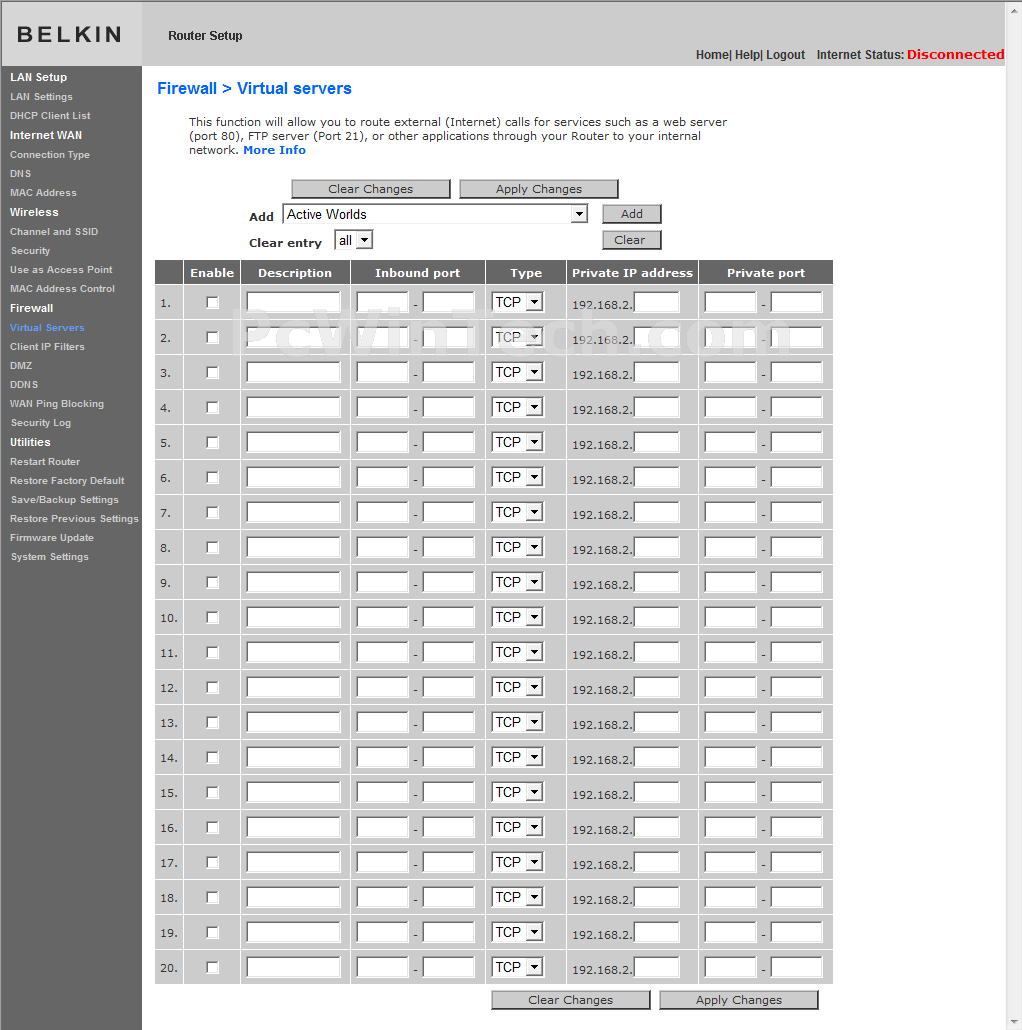This screenshot has height=1030, width=1022.
Task: Open Connection Type under Internet WAN
Action: tap(50, 155)
